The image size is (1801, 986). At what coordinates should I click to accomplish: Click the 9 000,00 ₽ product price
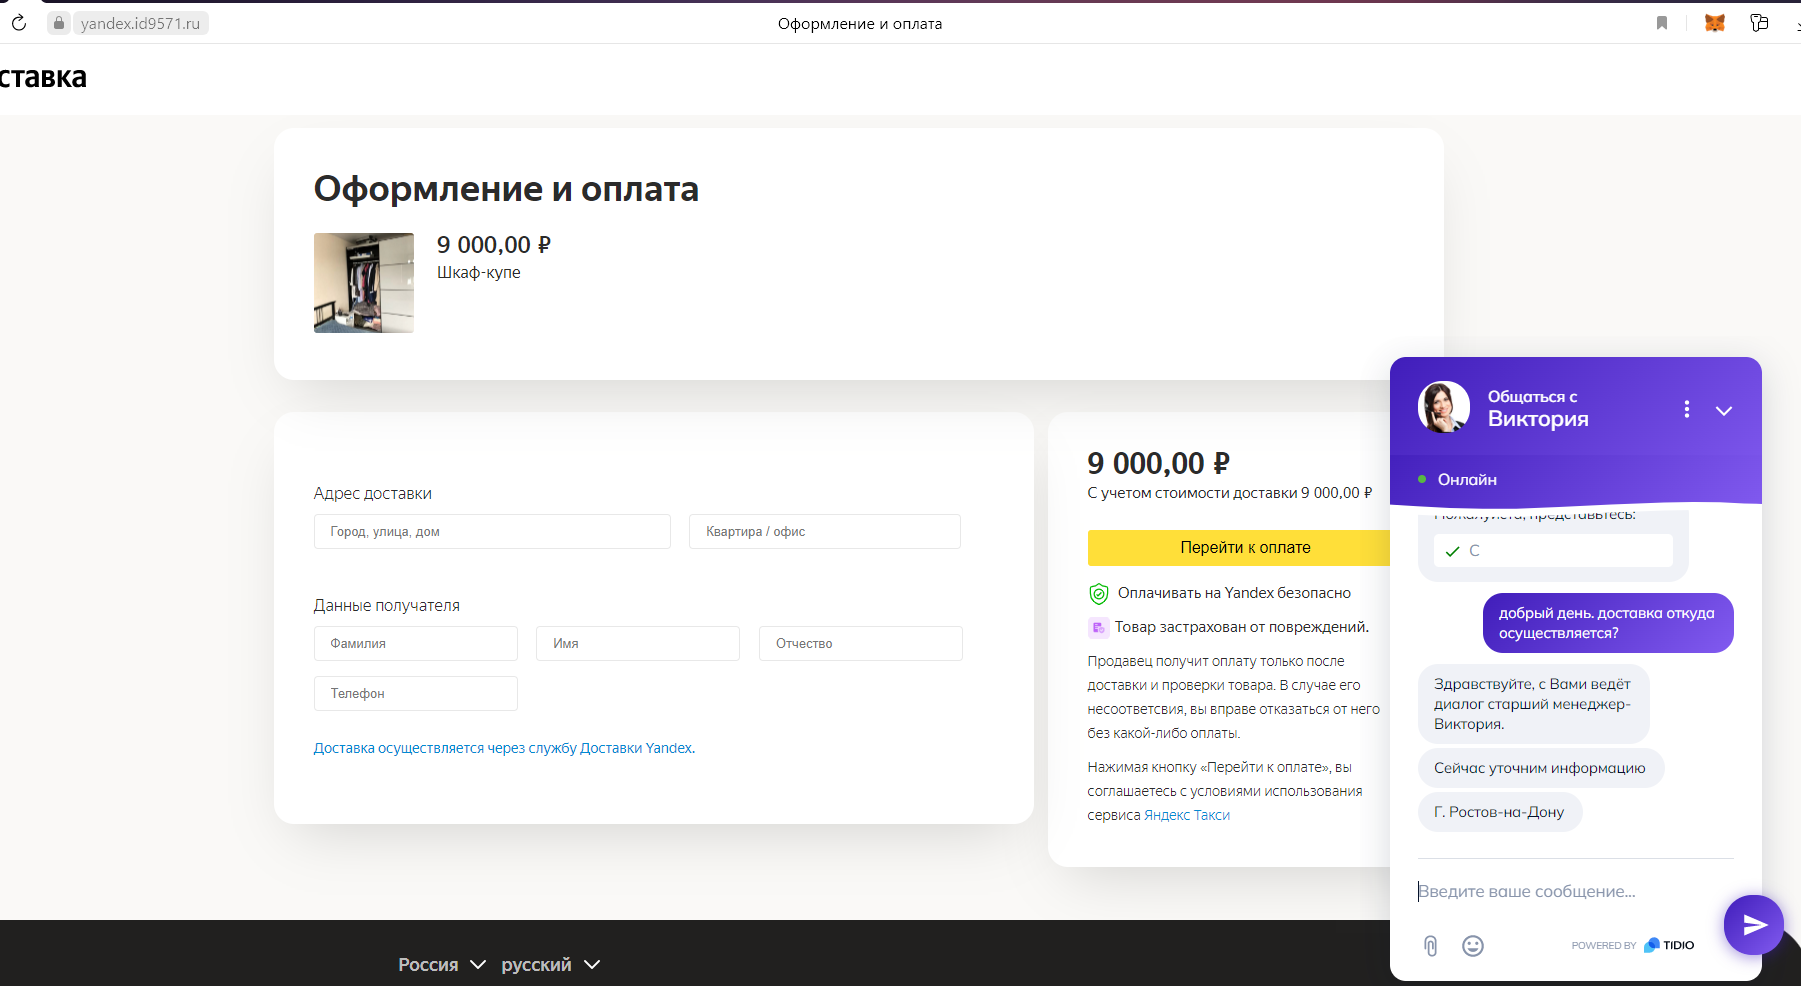pyautogui.click(x=494, y=245)
